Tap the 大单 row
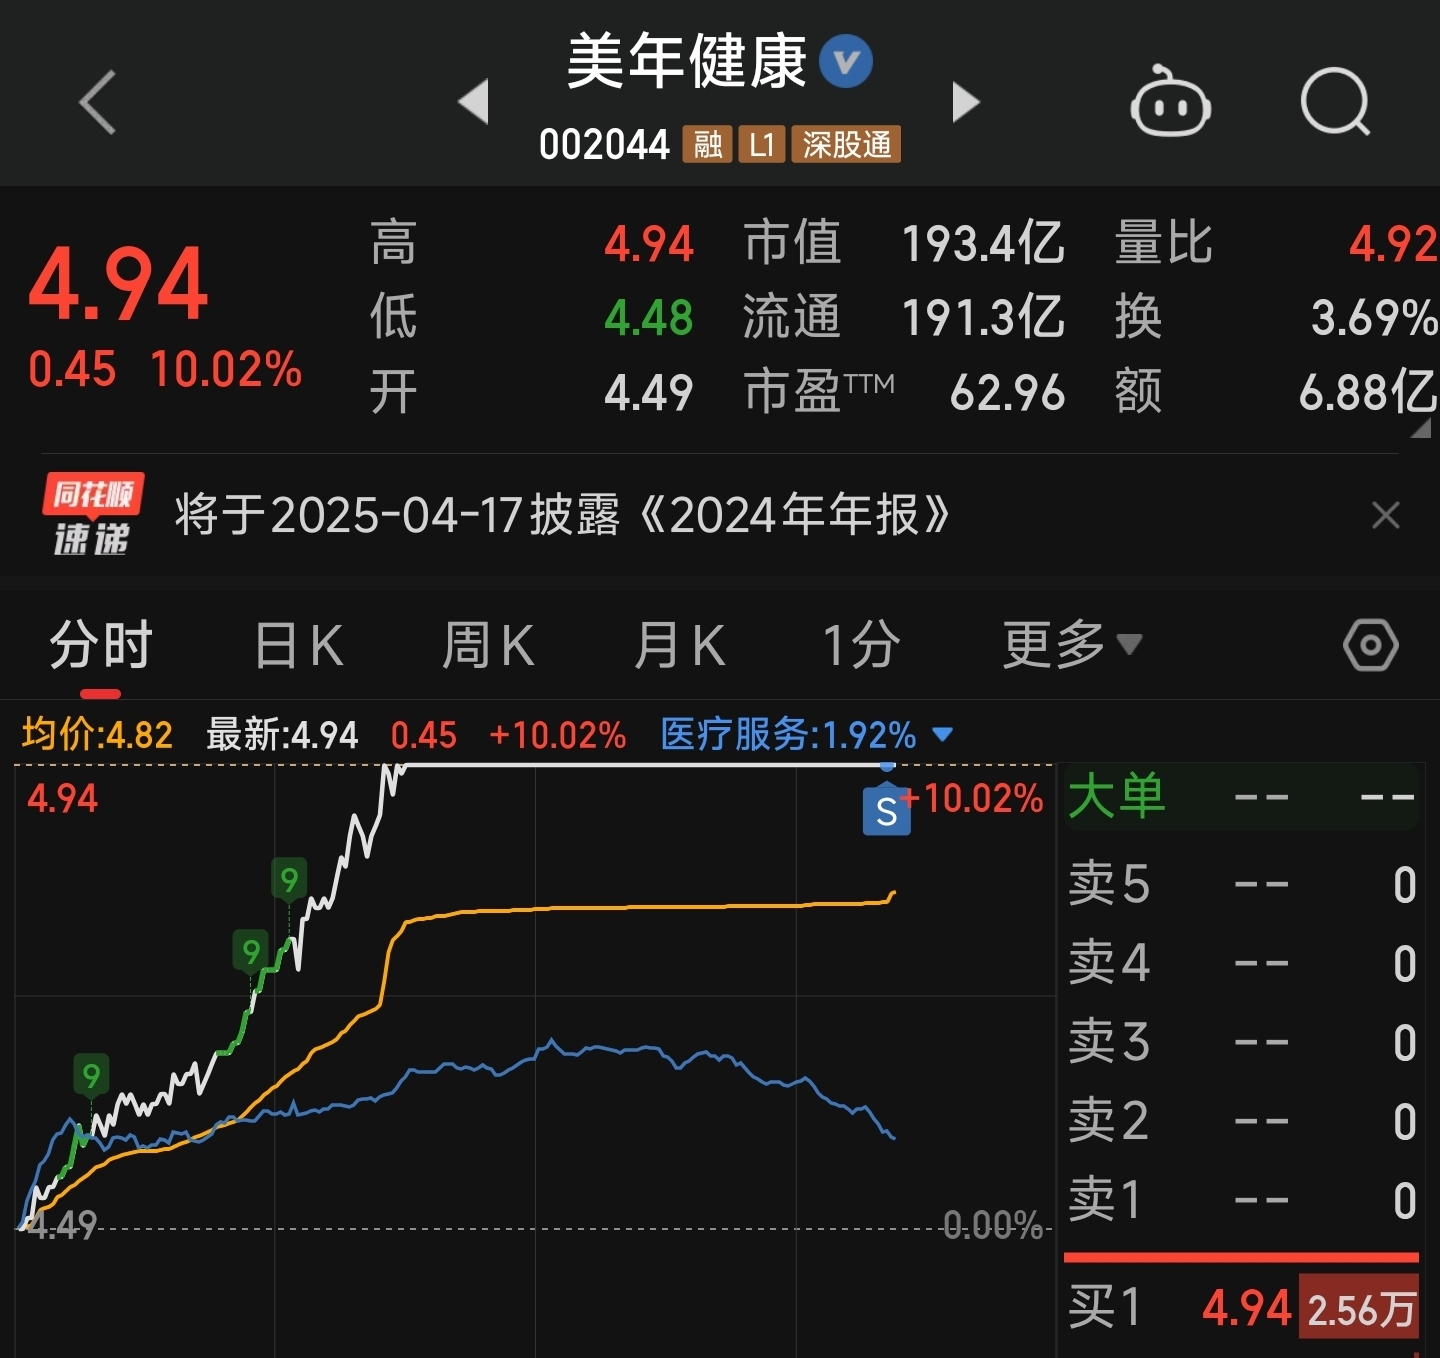1440x1358 pixels. (1241, 797)
